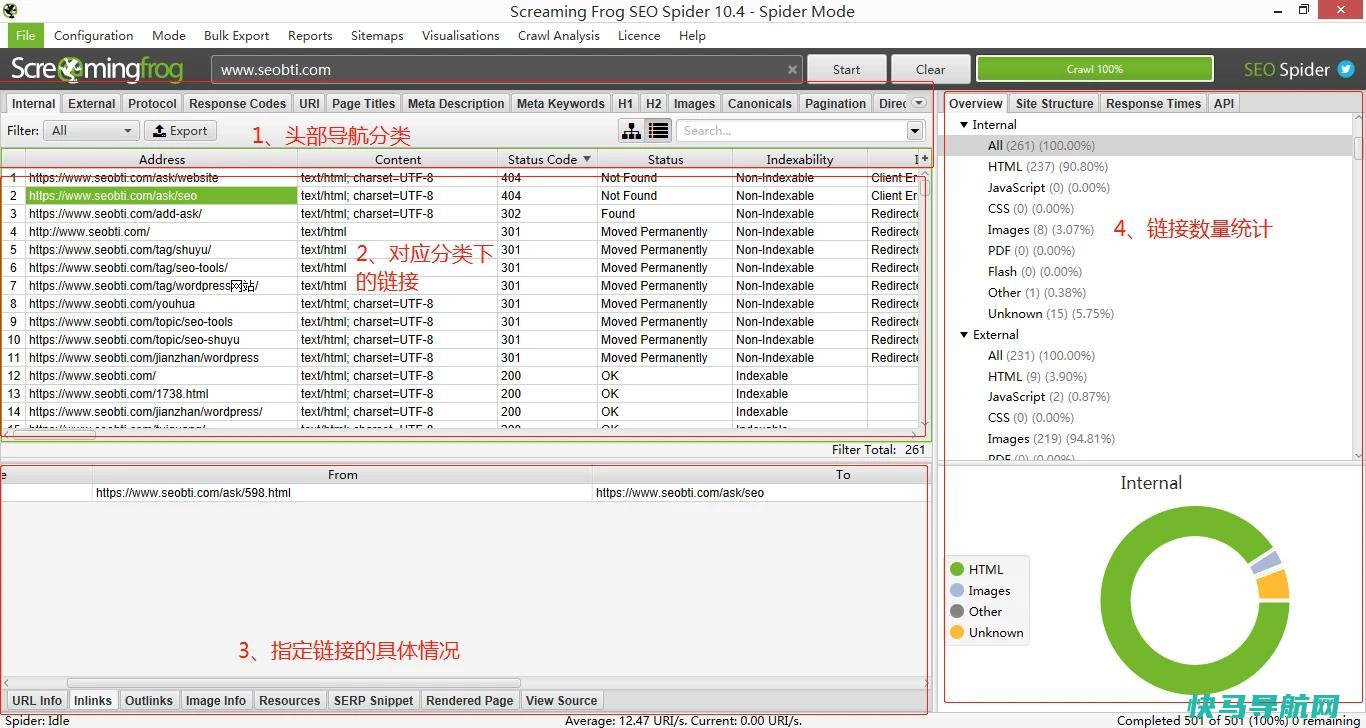Viewport: 1366px width, 728px height.
Task: Open the Image Info bottom tab
Action: pyautogui.click(x=216, y=700)
